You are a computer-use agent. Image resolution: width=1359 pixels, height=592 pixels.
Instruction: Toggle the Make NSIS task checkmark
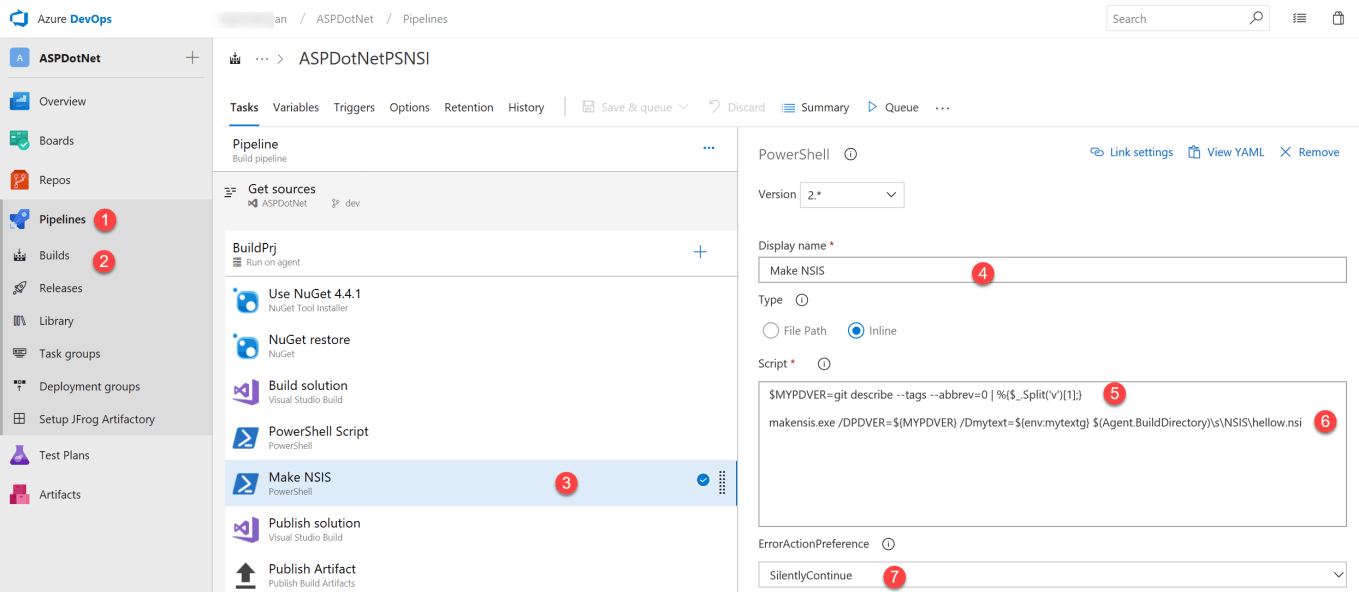[703, 480]
